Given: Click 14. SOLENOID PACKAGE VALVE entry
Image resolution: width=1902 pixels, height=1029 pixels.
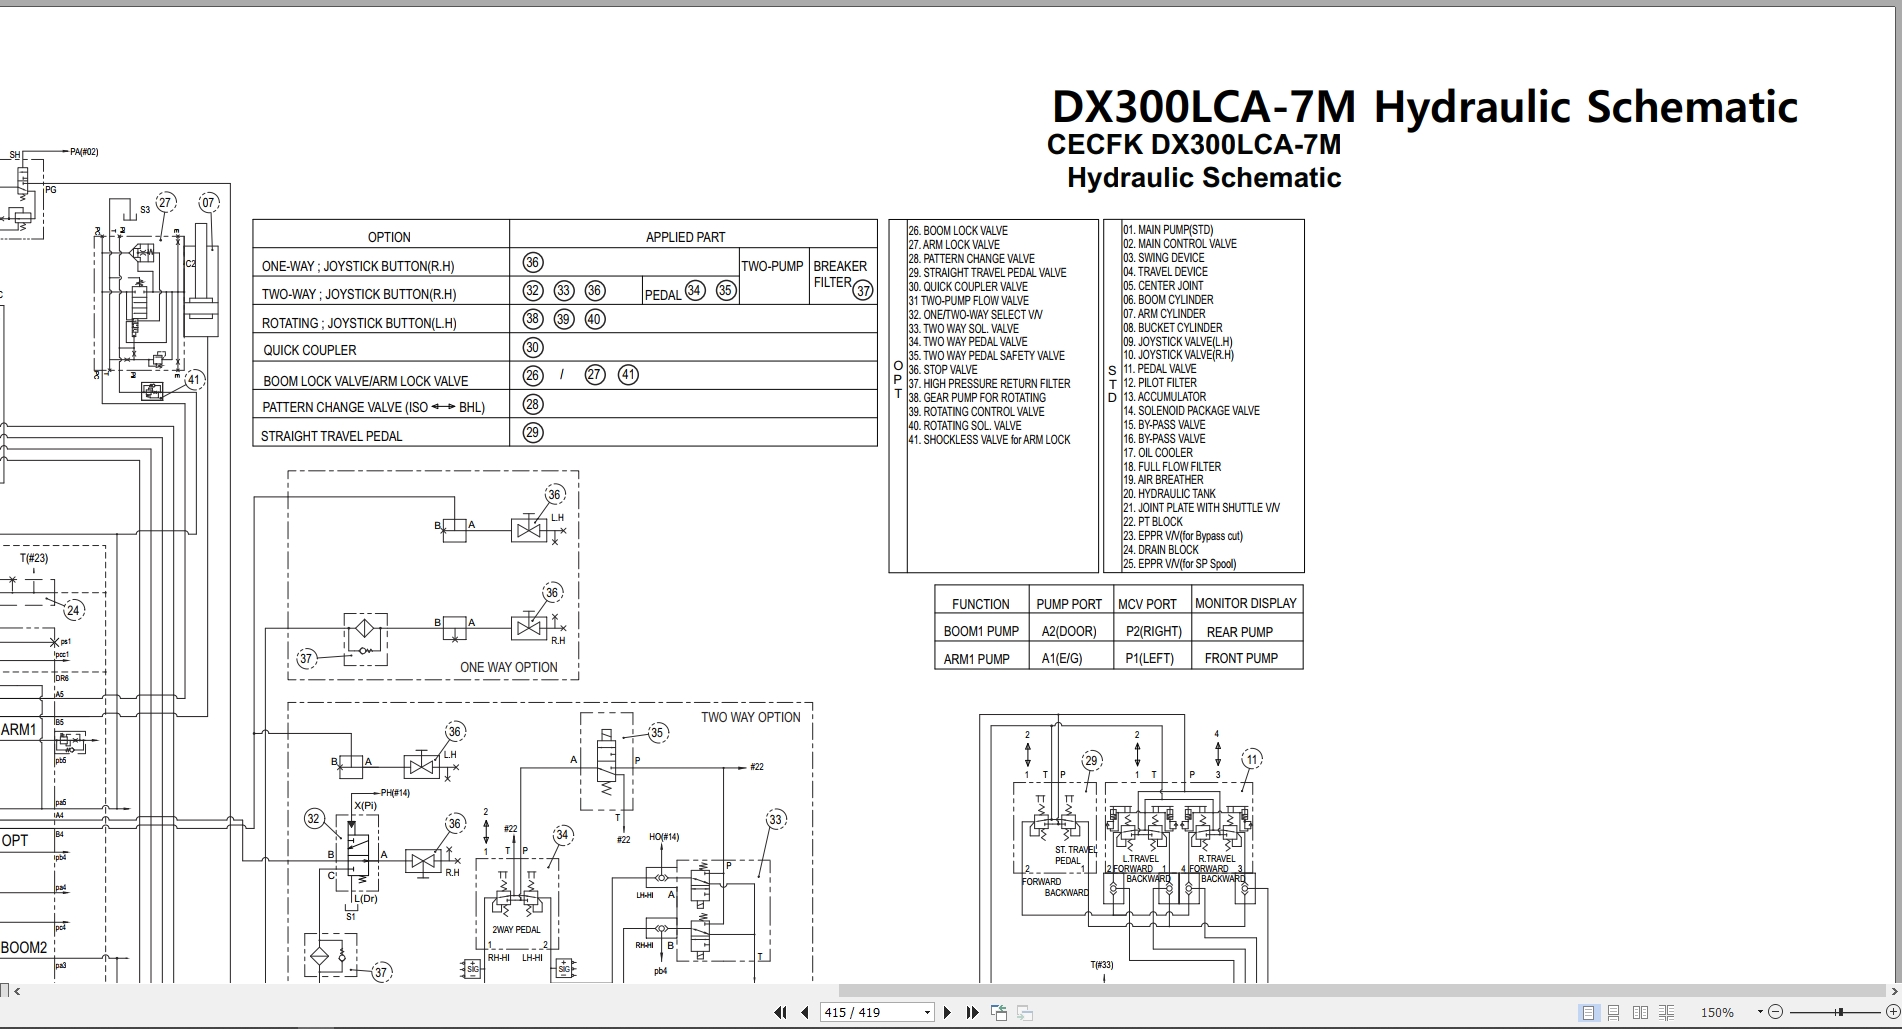Looking at the screenshot, I should pyautogui.click(x=1191, y=410).
